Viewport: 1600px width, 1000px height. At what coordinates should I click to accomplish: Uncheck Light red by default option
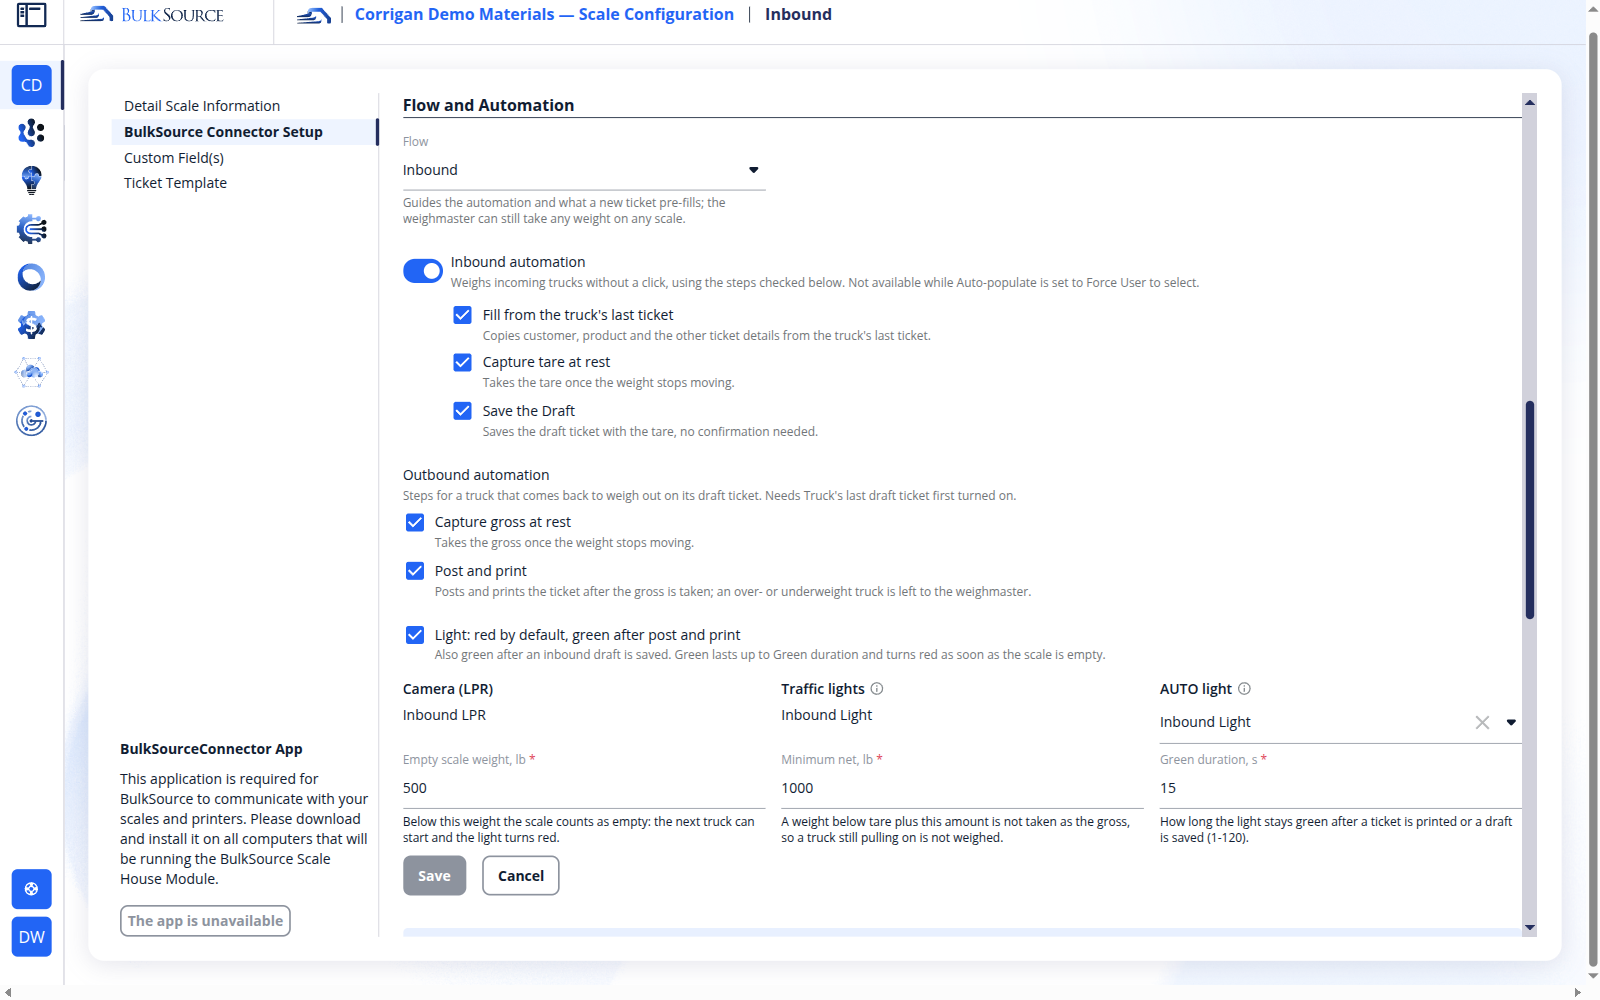(415, 635)
